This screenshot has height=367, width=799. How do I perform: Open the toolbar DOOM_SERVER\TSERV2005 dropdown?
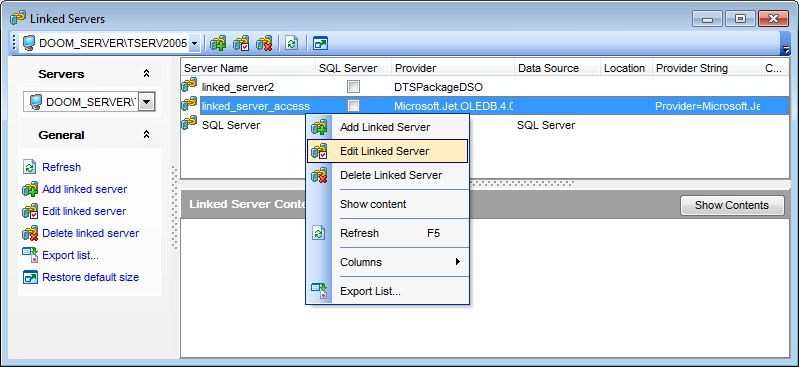click(194, 44)
